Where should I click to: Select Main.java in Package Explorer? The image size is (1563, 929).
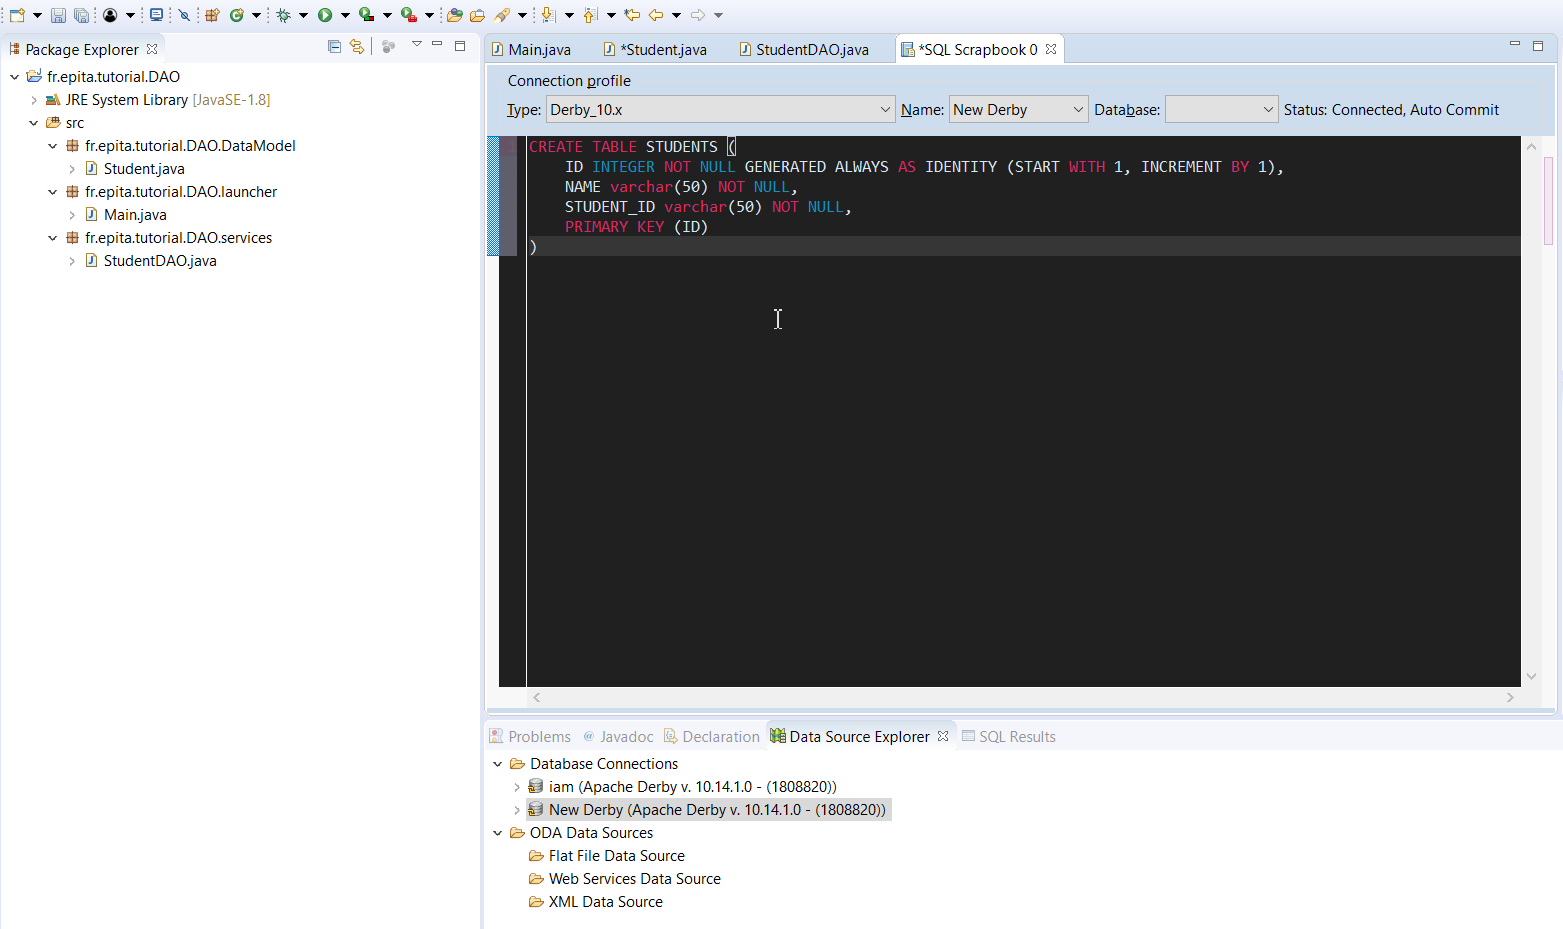(x=135, y=215)
